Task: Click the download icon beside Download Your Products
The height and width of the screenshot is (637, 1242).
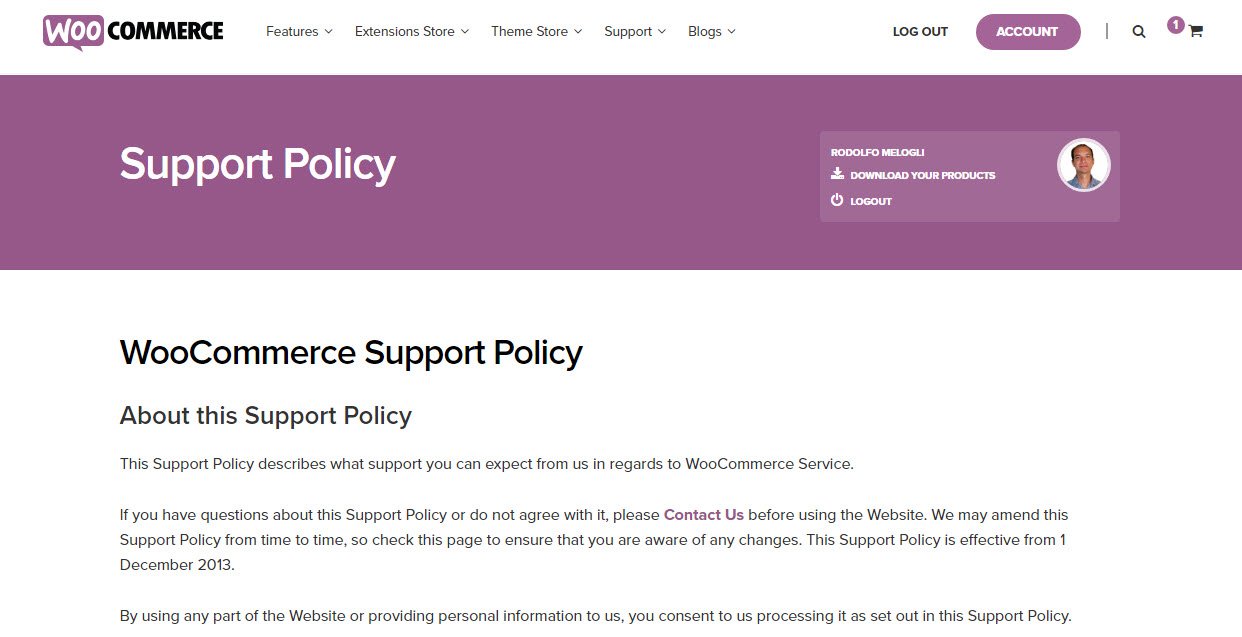Action: point(837,174)
